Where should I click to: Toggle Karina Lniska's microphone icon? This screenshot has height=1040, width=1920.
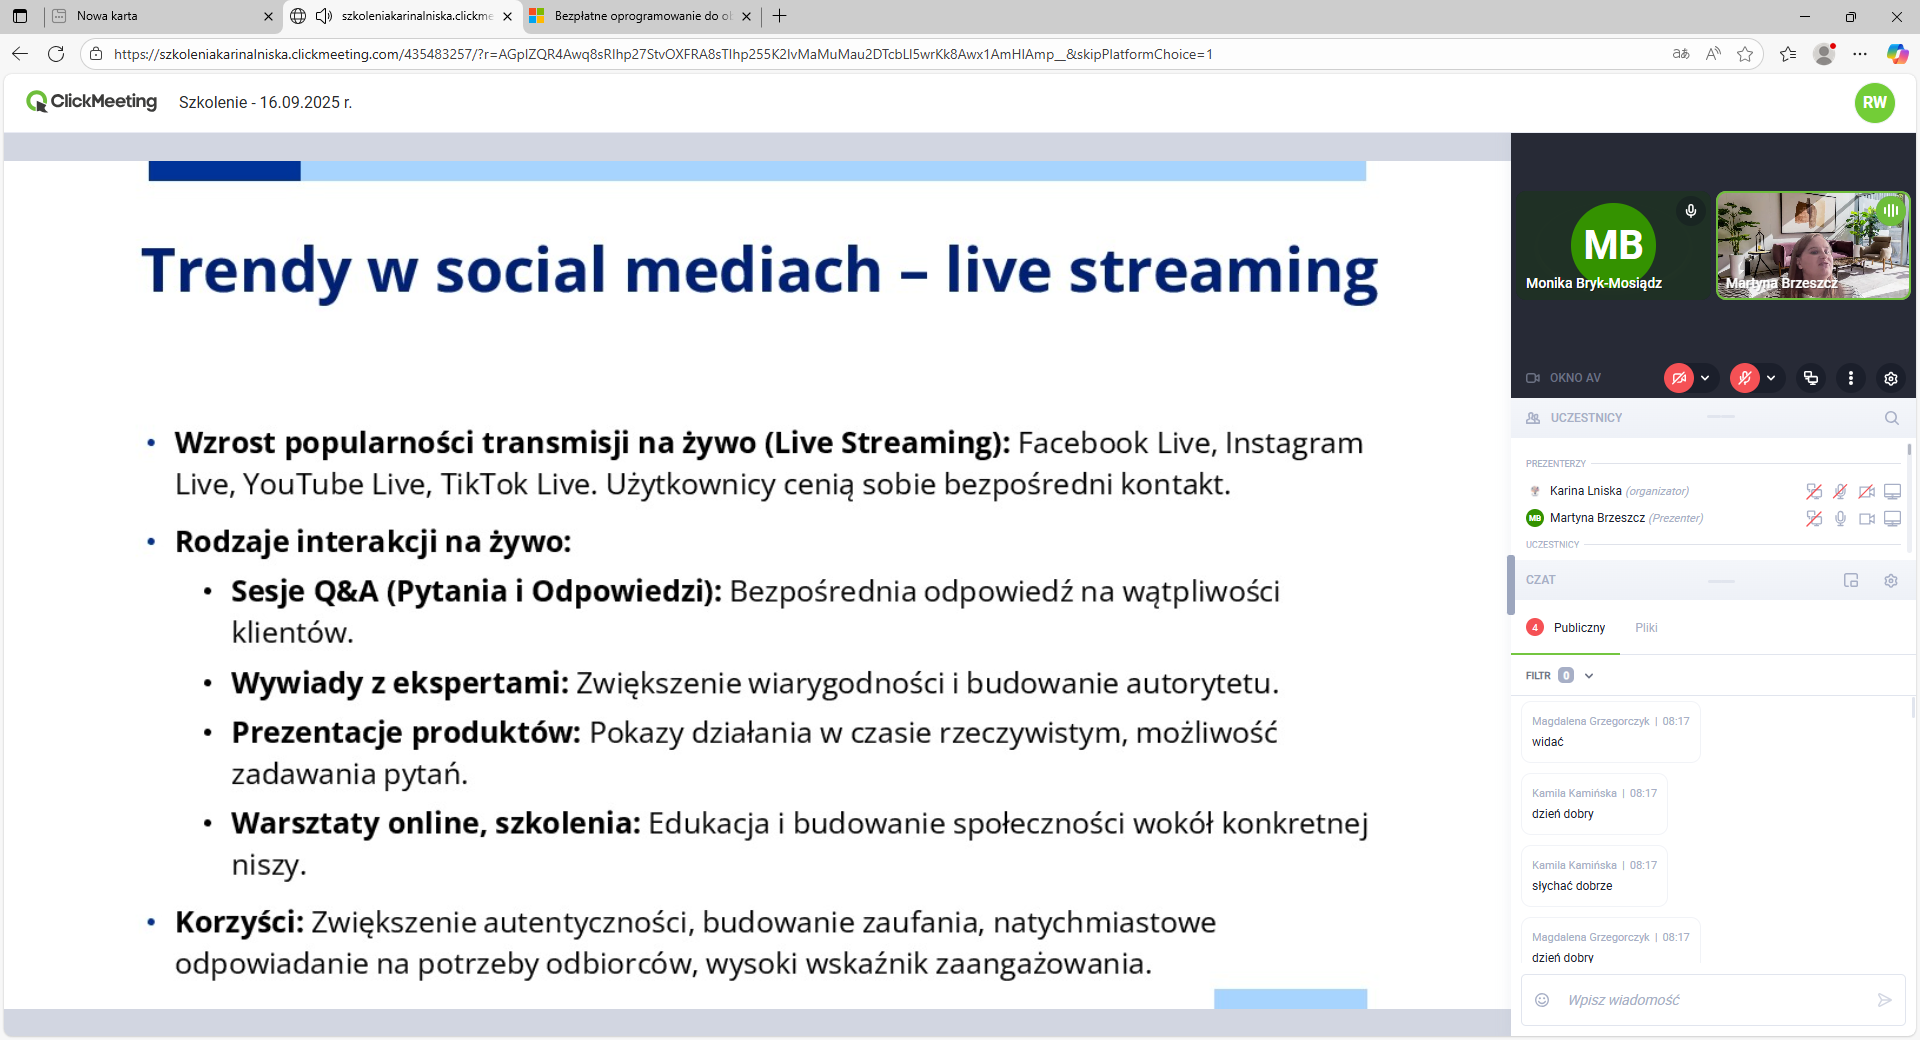tap(1840, 491)
